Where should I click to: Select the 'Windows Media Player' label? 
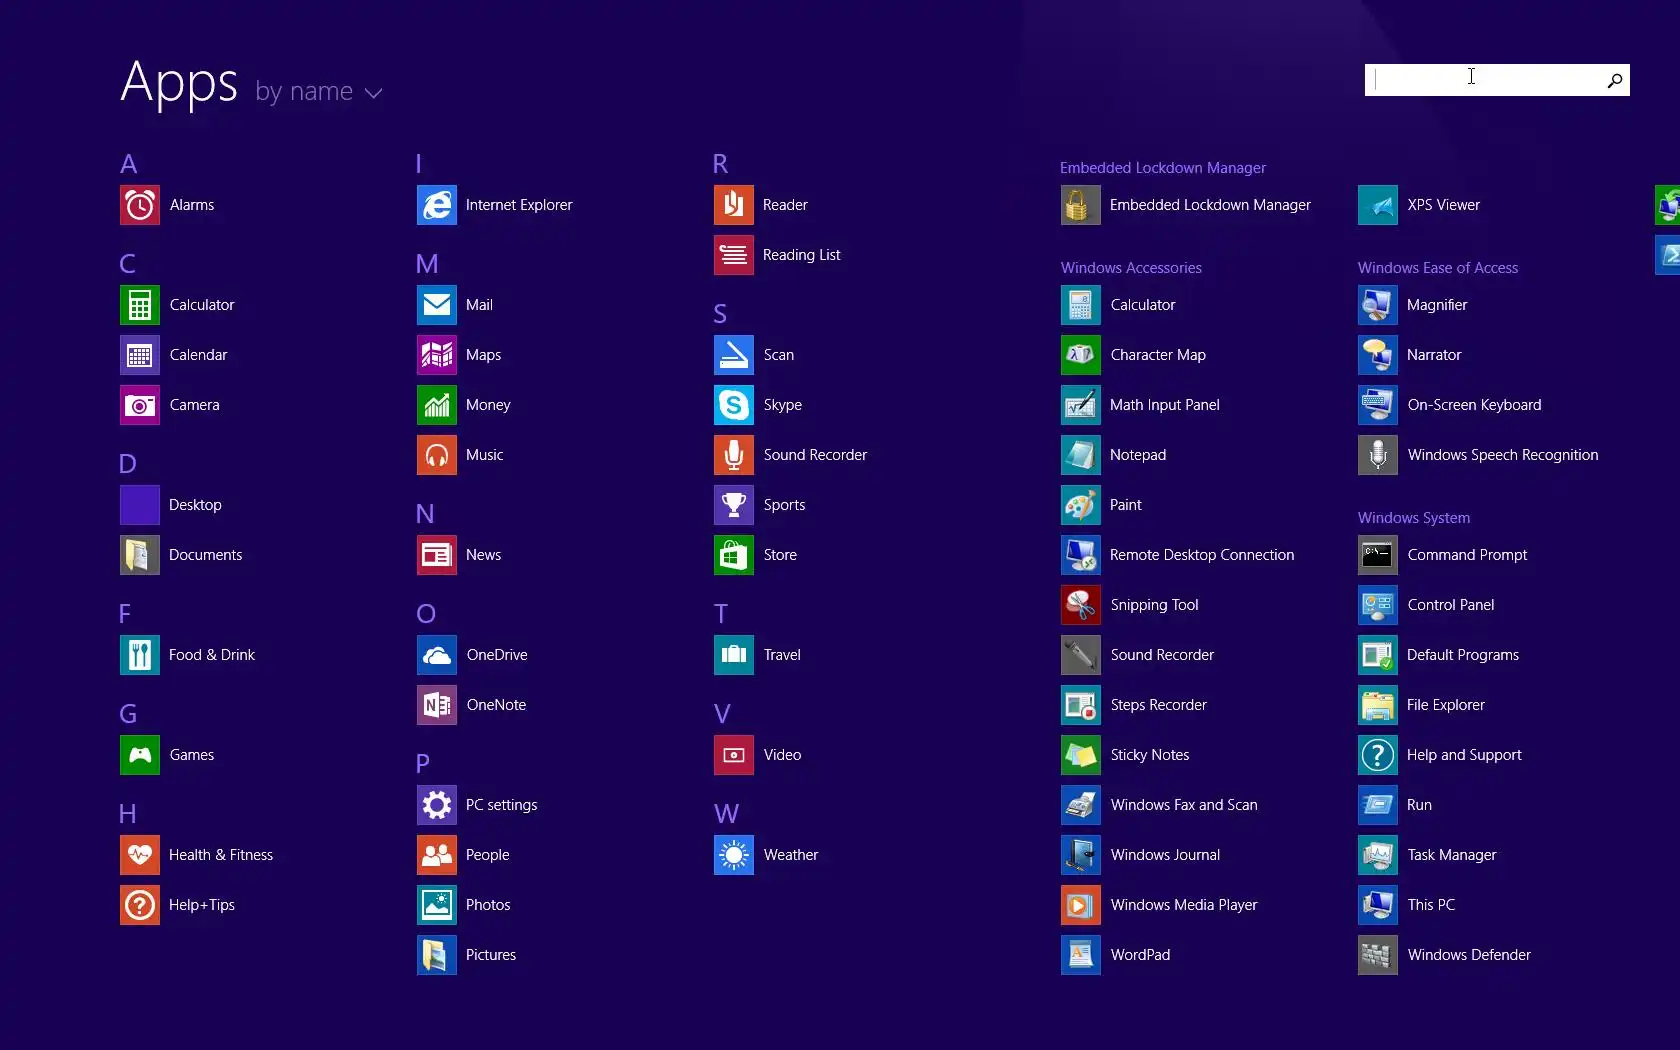pos(1184,905)
